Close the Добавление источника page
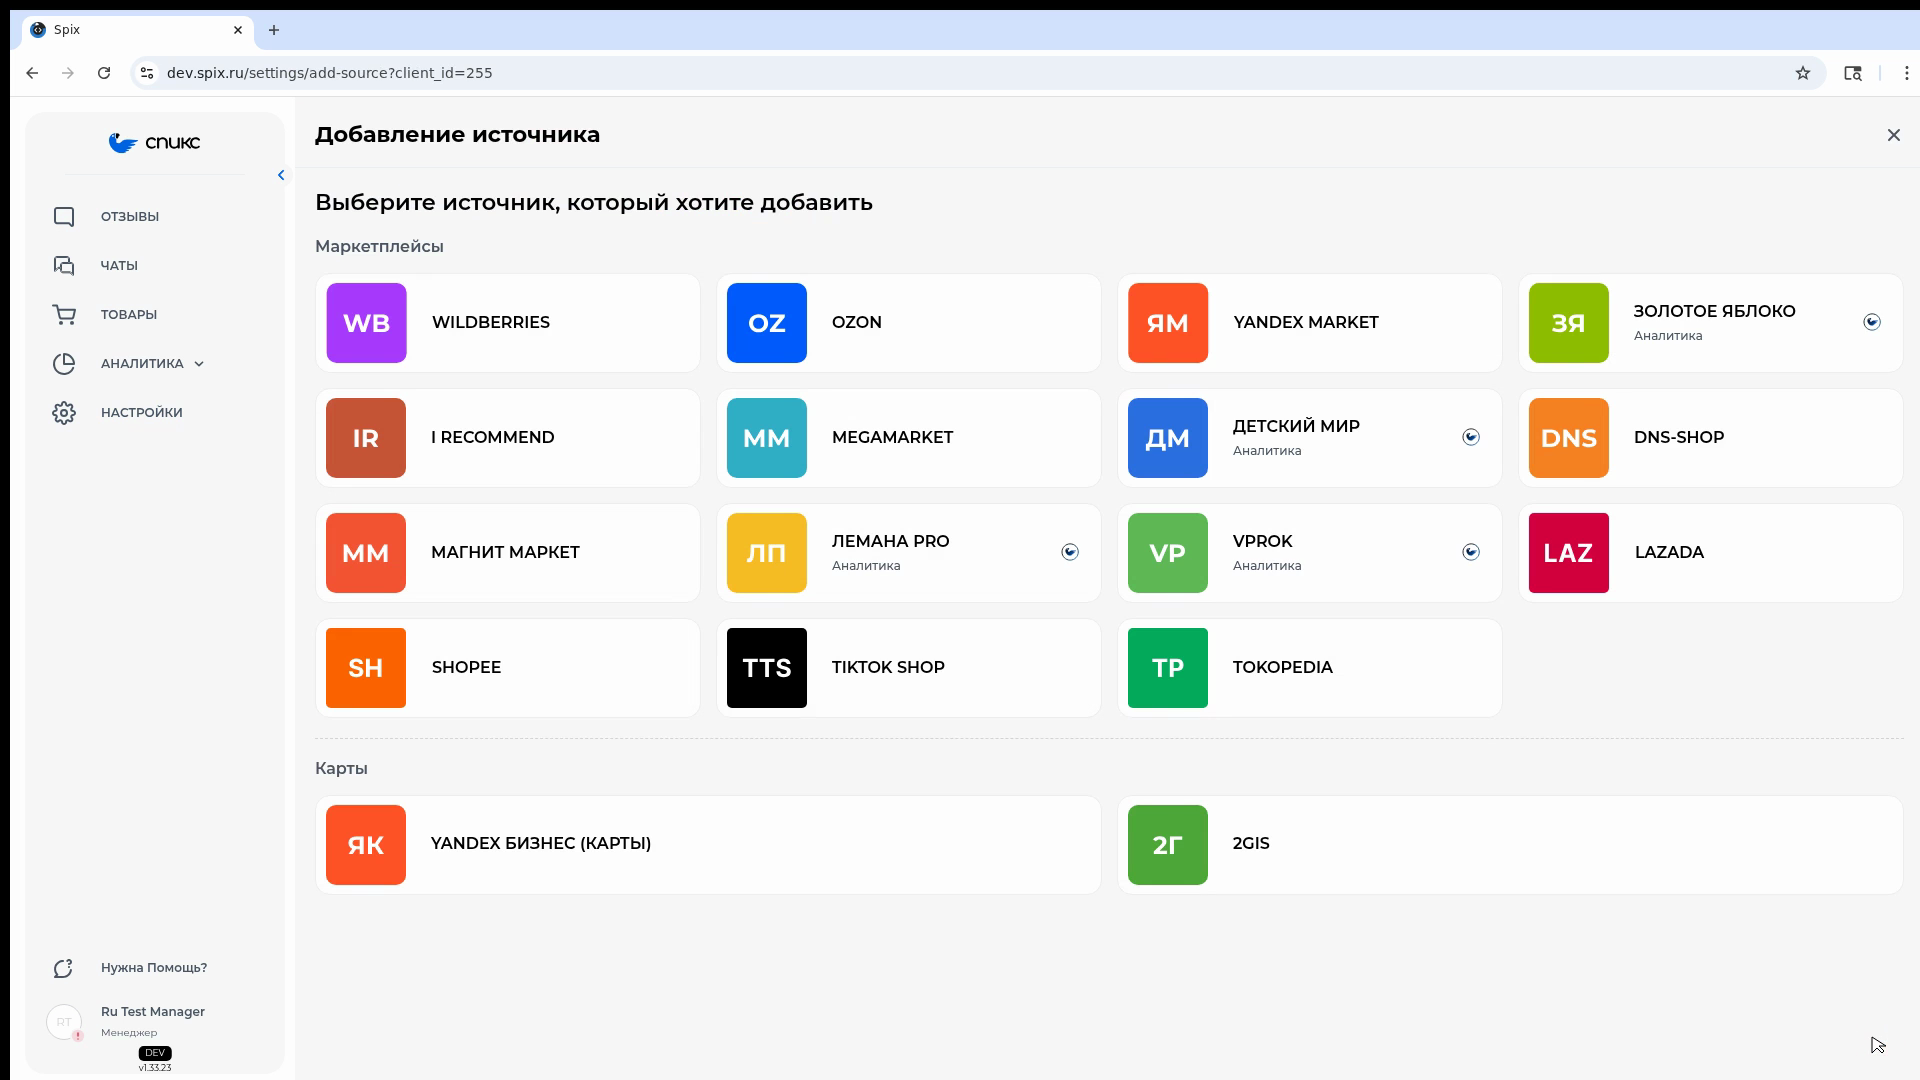 coord(1894,135)
